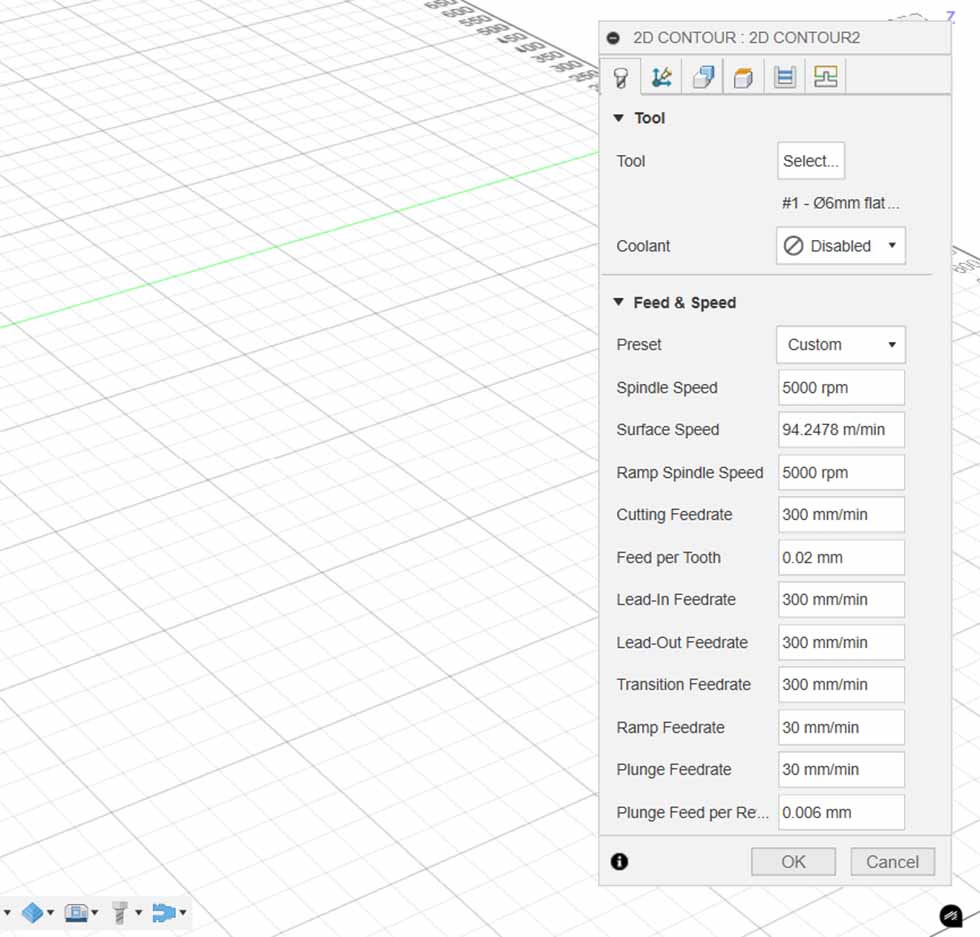Click the Plunge Feed per Revolution field

[841, 813]
